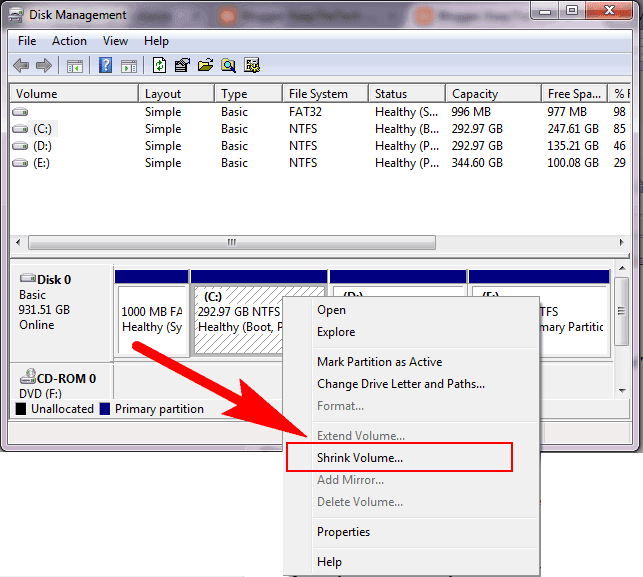Click the black Unallocated legend swatch
Screen dimensions: 643x577
point(21,409)
